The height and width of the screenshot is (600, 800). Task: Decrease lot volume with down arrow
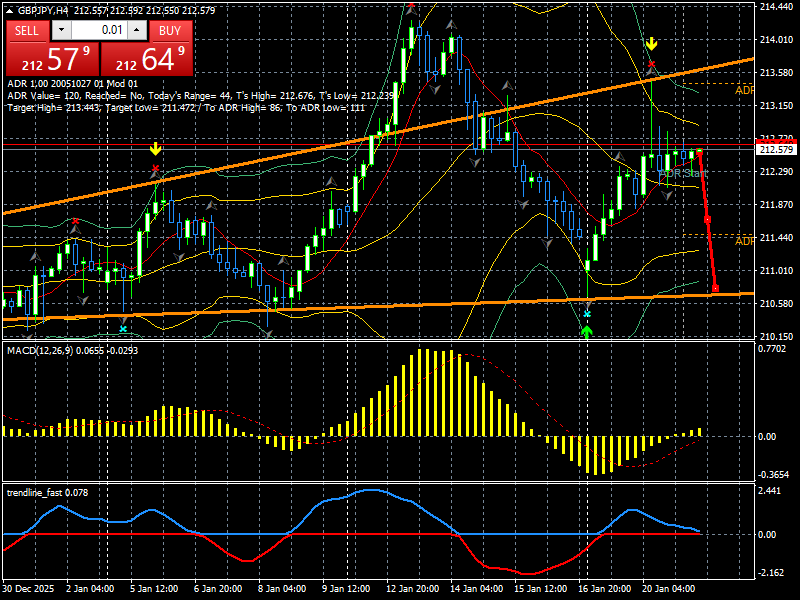click(x=62, y=31)
